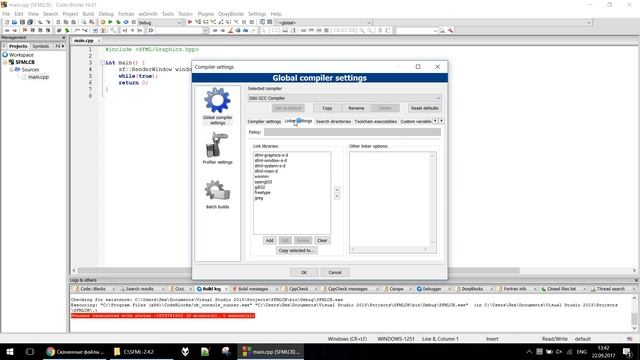This screenshot has height=360, width=640.
Task: Click Copy compiler button
Action: click(x=327, y=108)
